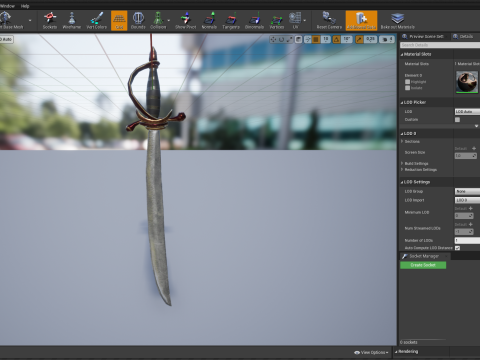480x360 pixels.
Task: Uncheck Auto Compute LOD Distance
Action: click(457, 248)
